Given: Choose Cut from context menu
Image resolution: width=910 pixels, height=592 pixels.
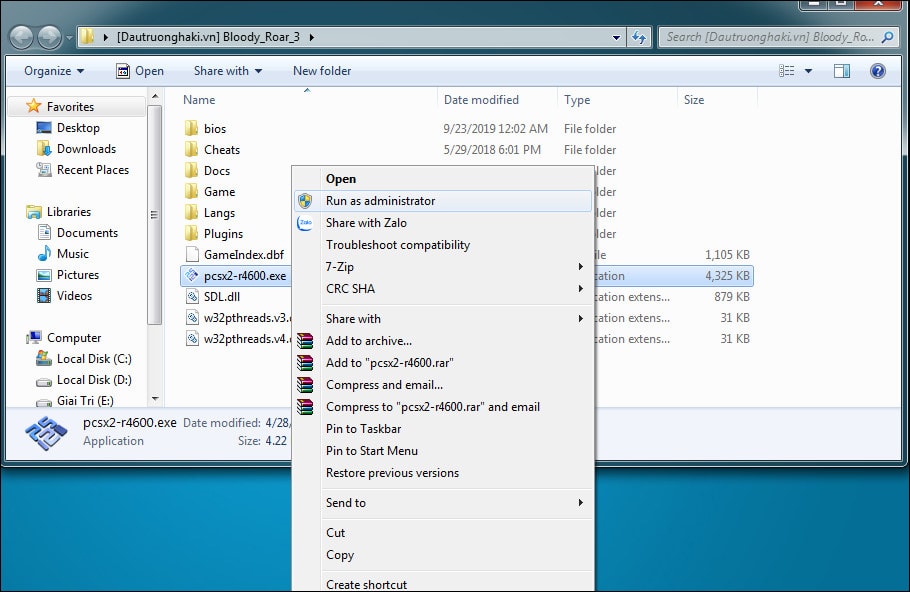Looking at the screenshot, I should click(x=443, y=533).
